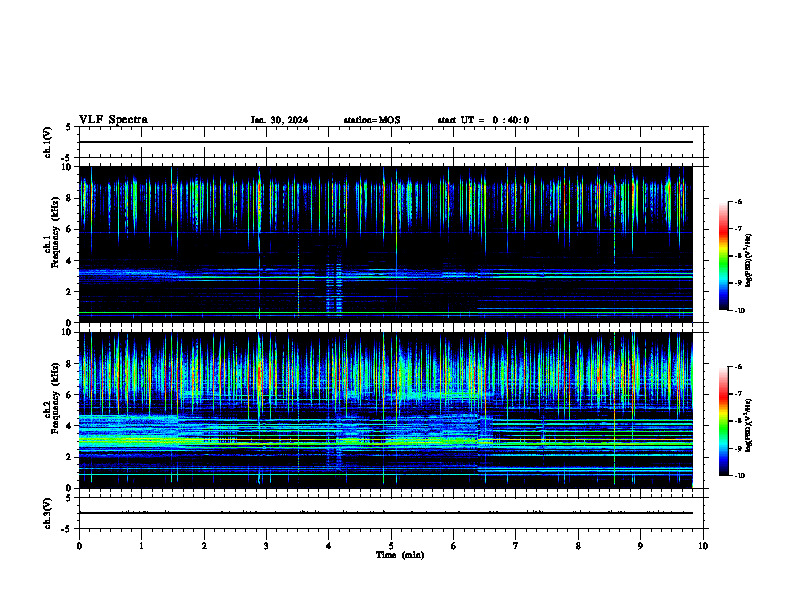Select the date text "Jan. 30, 2024"
The width and height of the screenshot is (792, 612).
(279, 120)
